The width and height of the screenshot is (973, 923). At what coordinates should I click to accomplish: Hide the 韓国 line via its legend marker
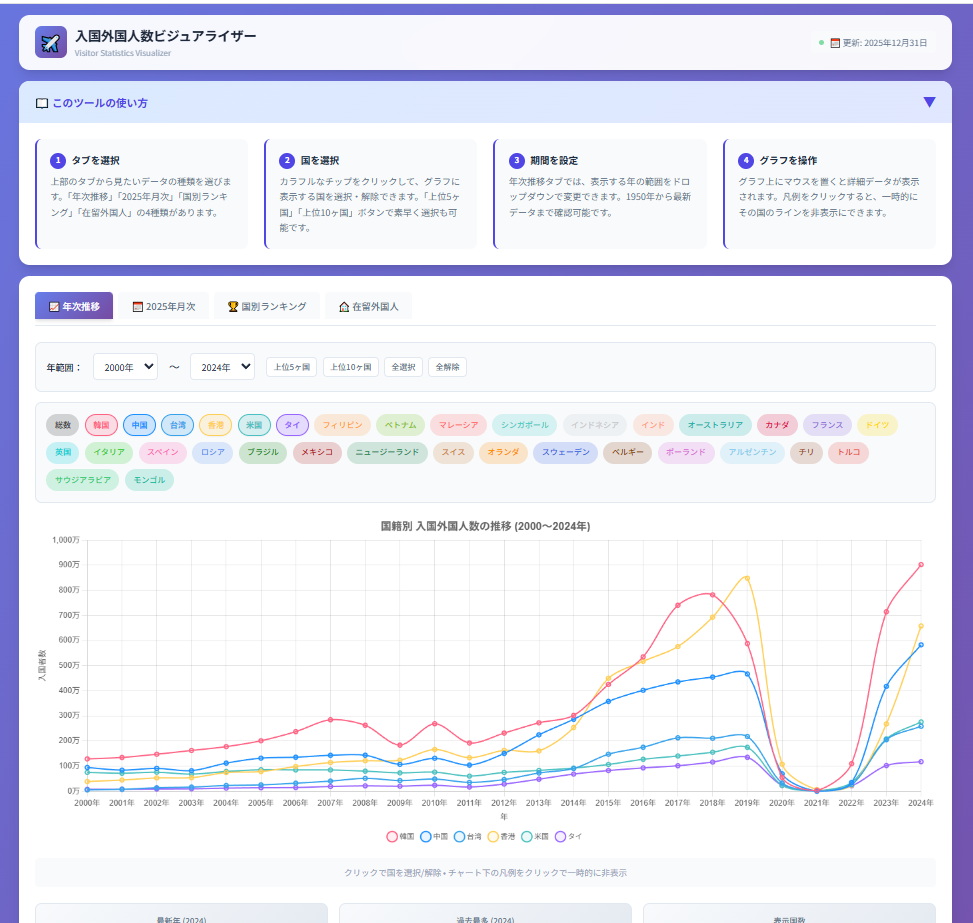391,836
